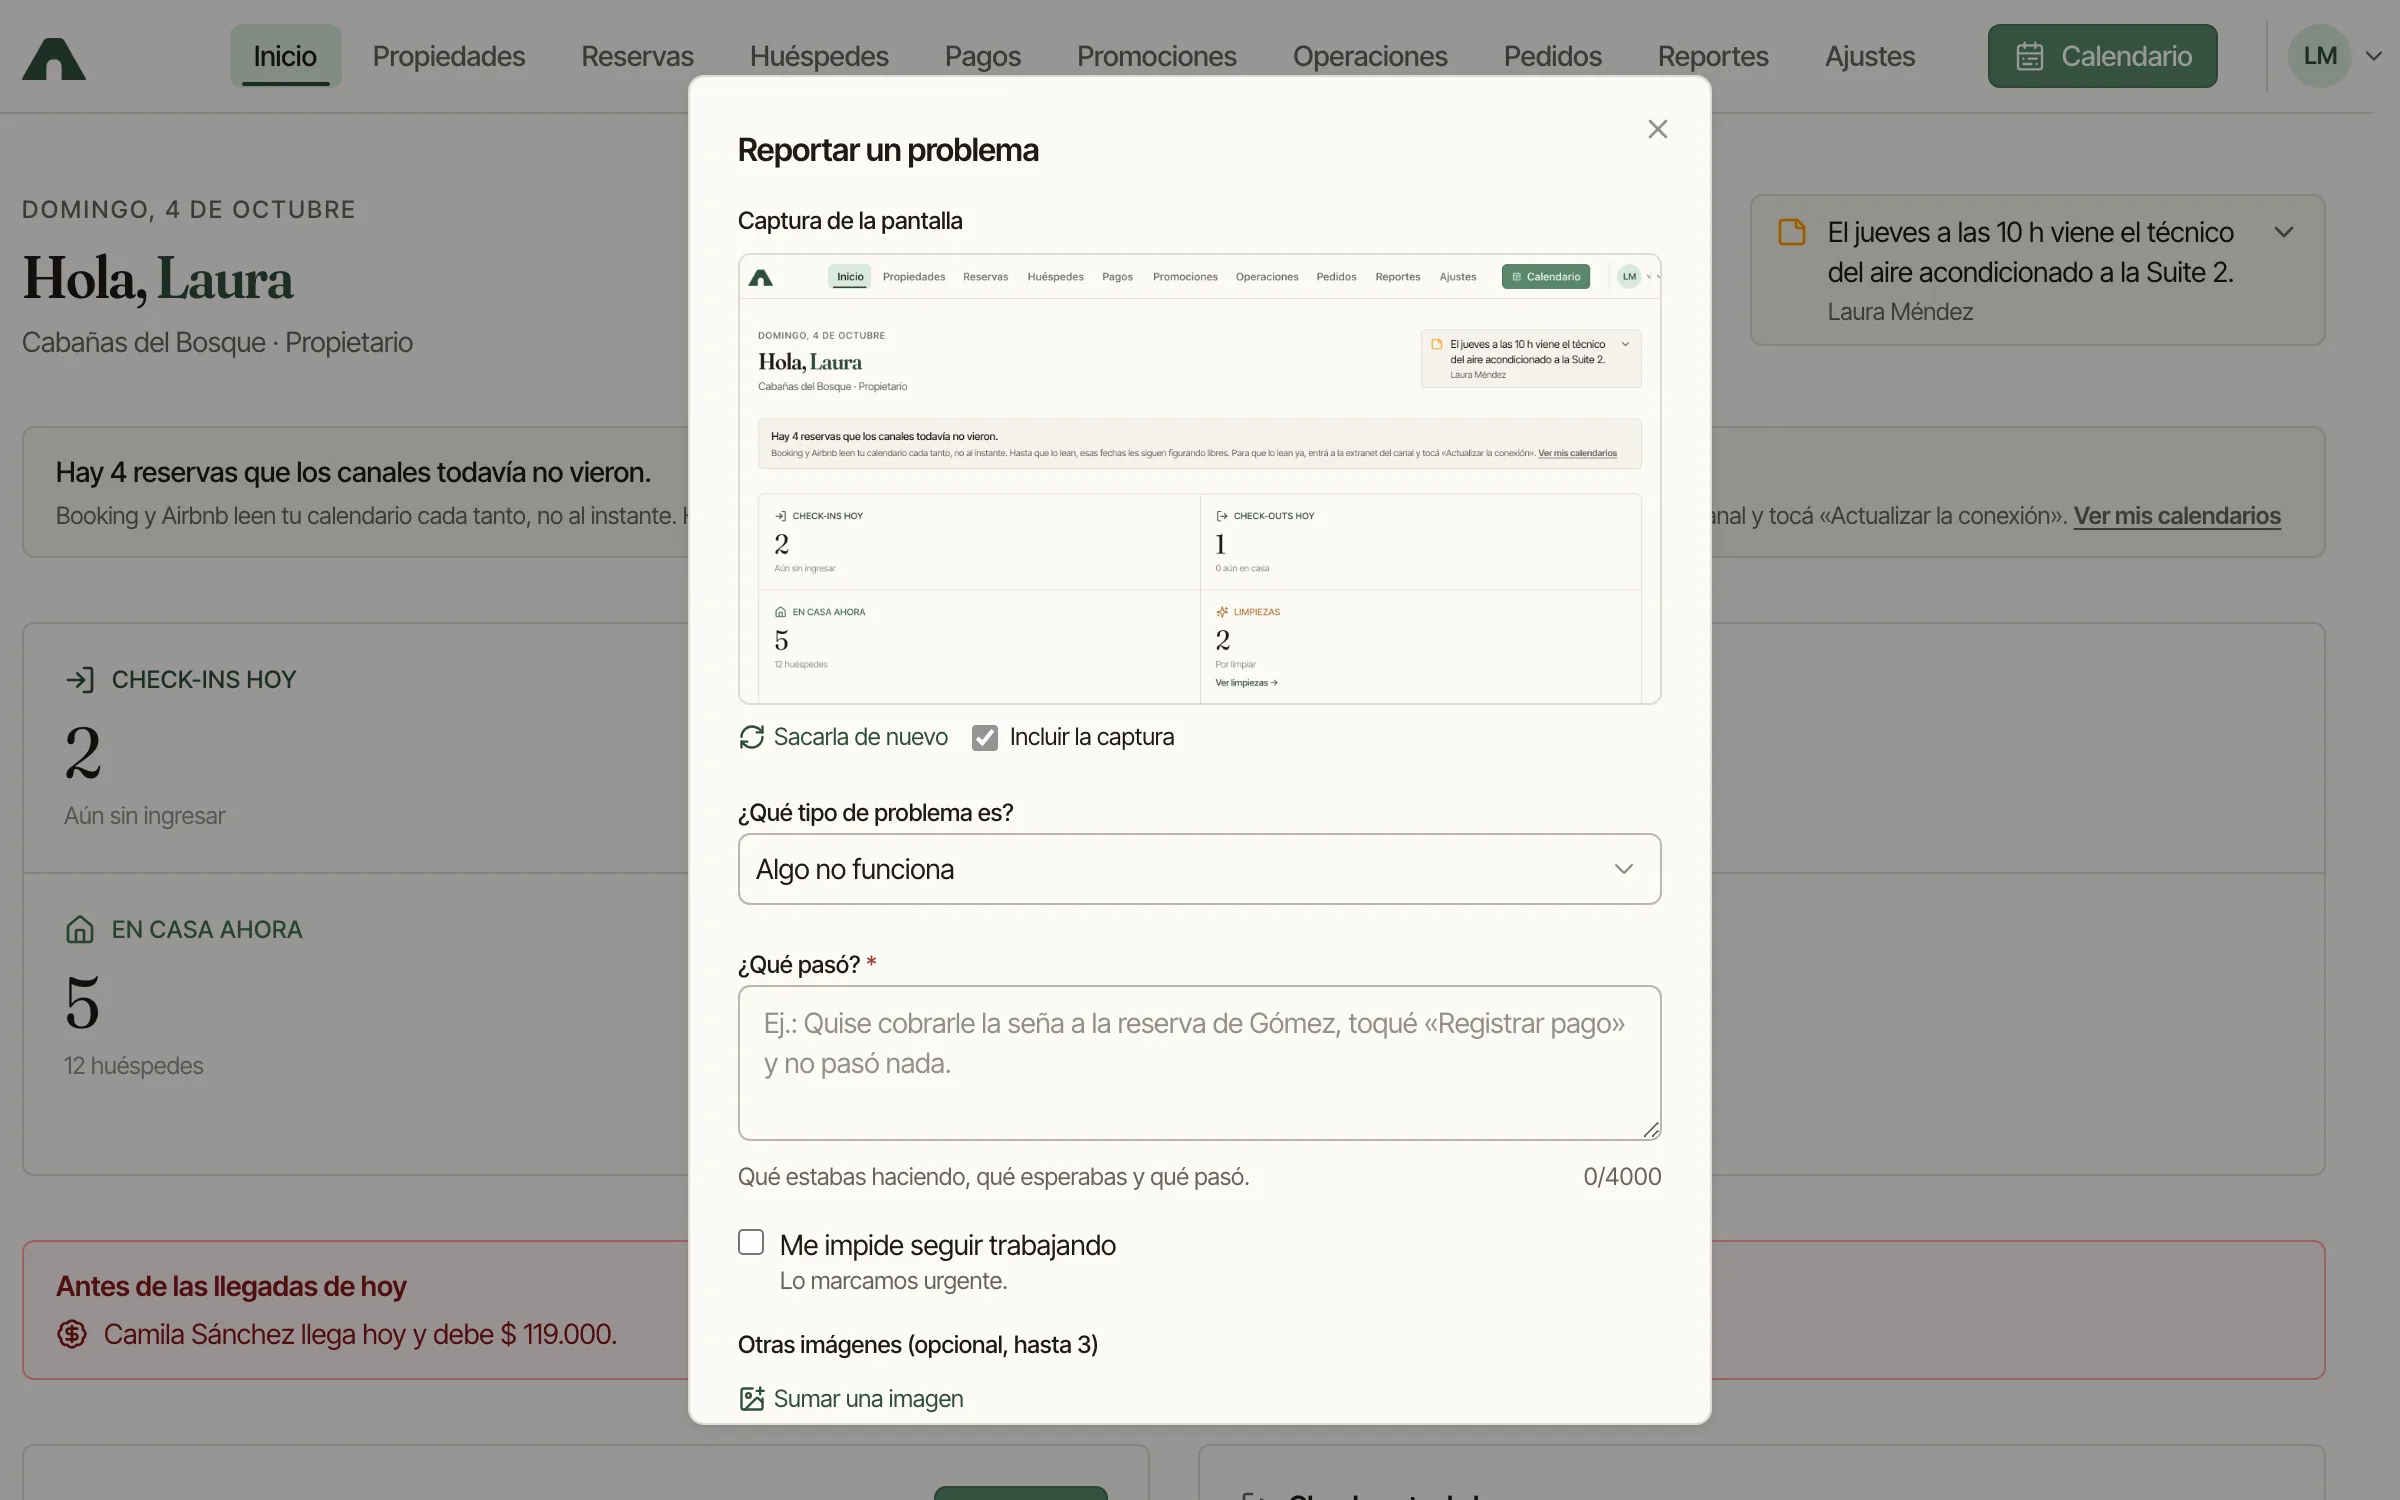Screen dimensions: 2400x1500
Task: Click the textarea resize handle corner
Action: click(x=1650, y=1129)
